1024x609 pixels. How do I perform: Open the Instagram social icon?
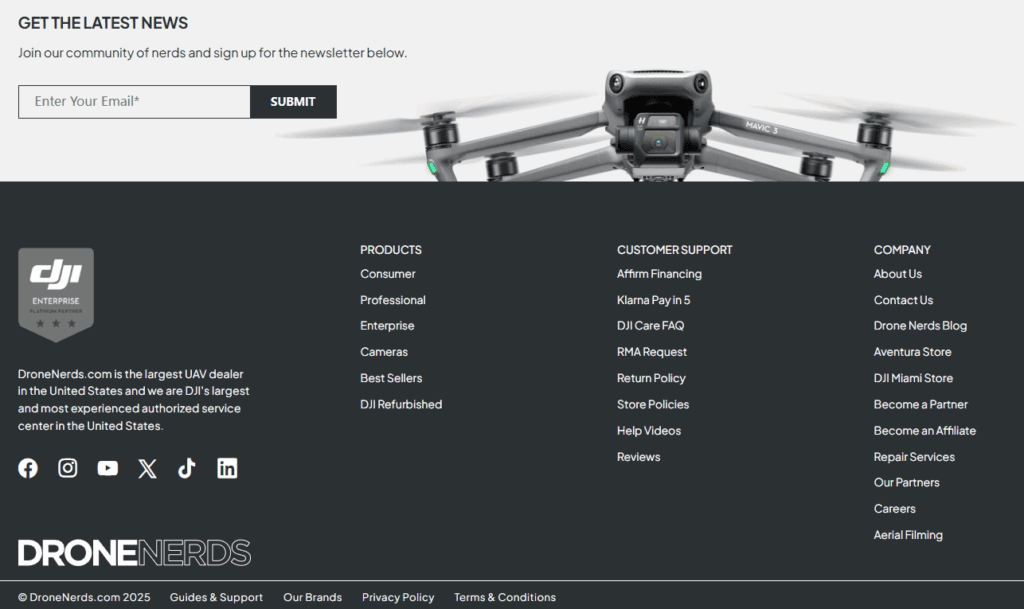[68, 468]
